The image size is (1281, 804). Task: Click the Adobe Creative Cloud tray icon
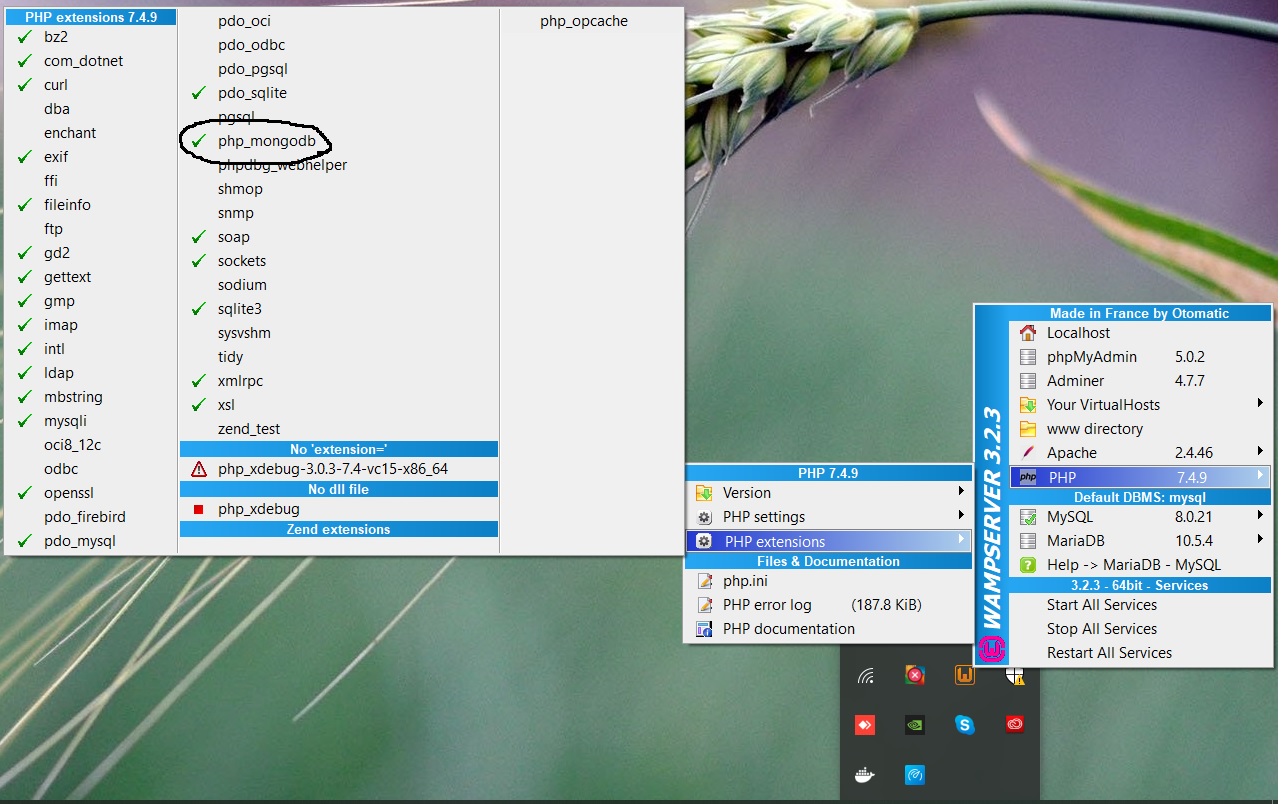[x=1015, y=725]
